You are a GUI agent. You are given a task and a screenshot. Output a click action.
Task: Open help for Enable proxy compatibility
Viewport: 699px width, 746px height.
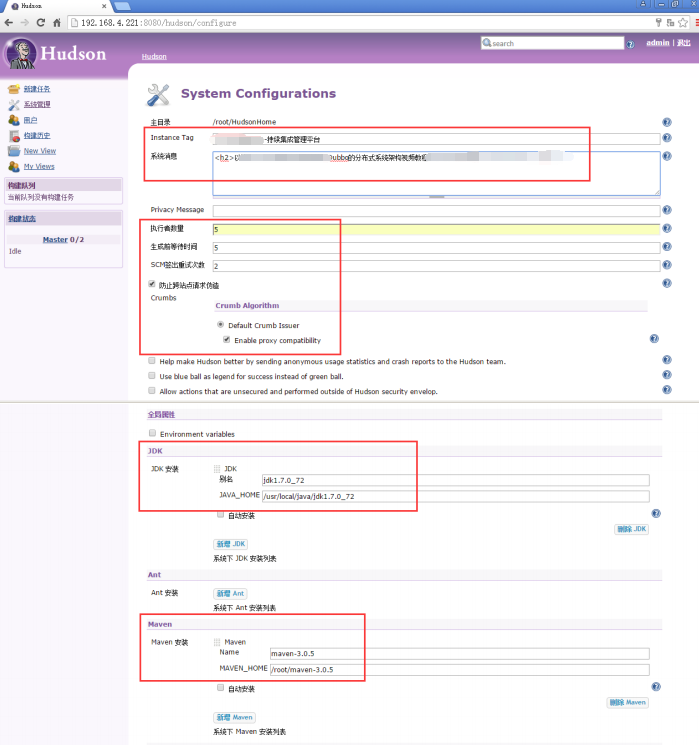(654, 339)
